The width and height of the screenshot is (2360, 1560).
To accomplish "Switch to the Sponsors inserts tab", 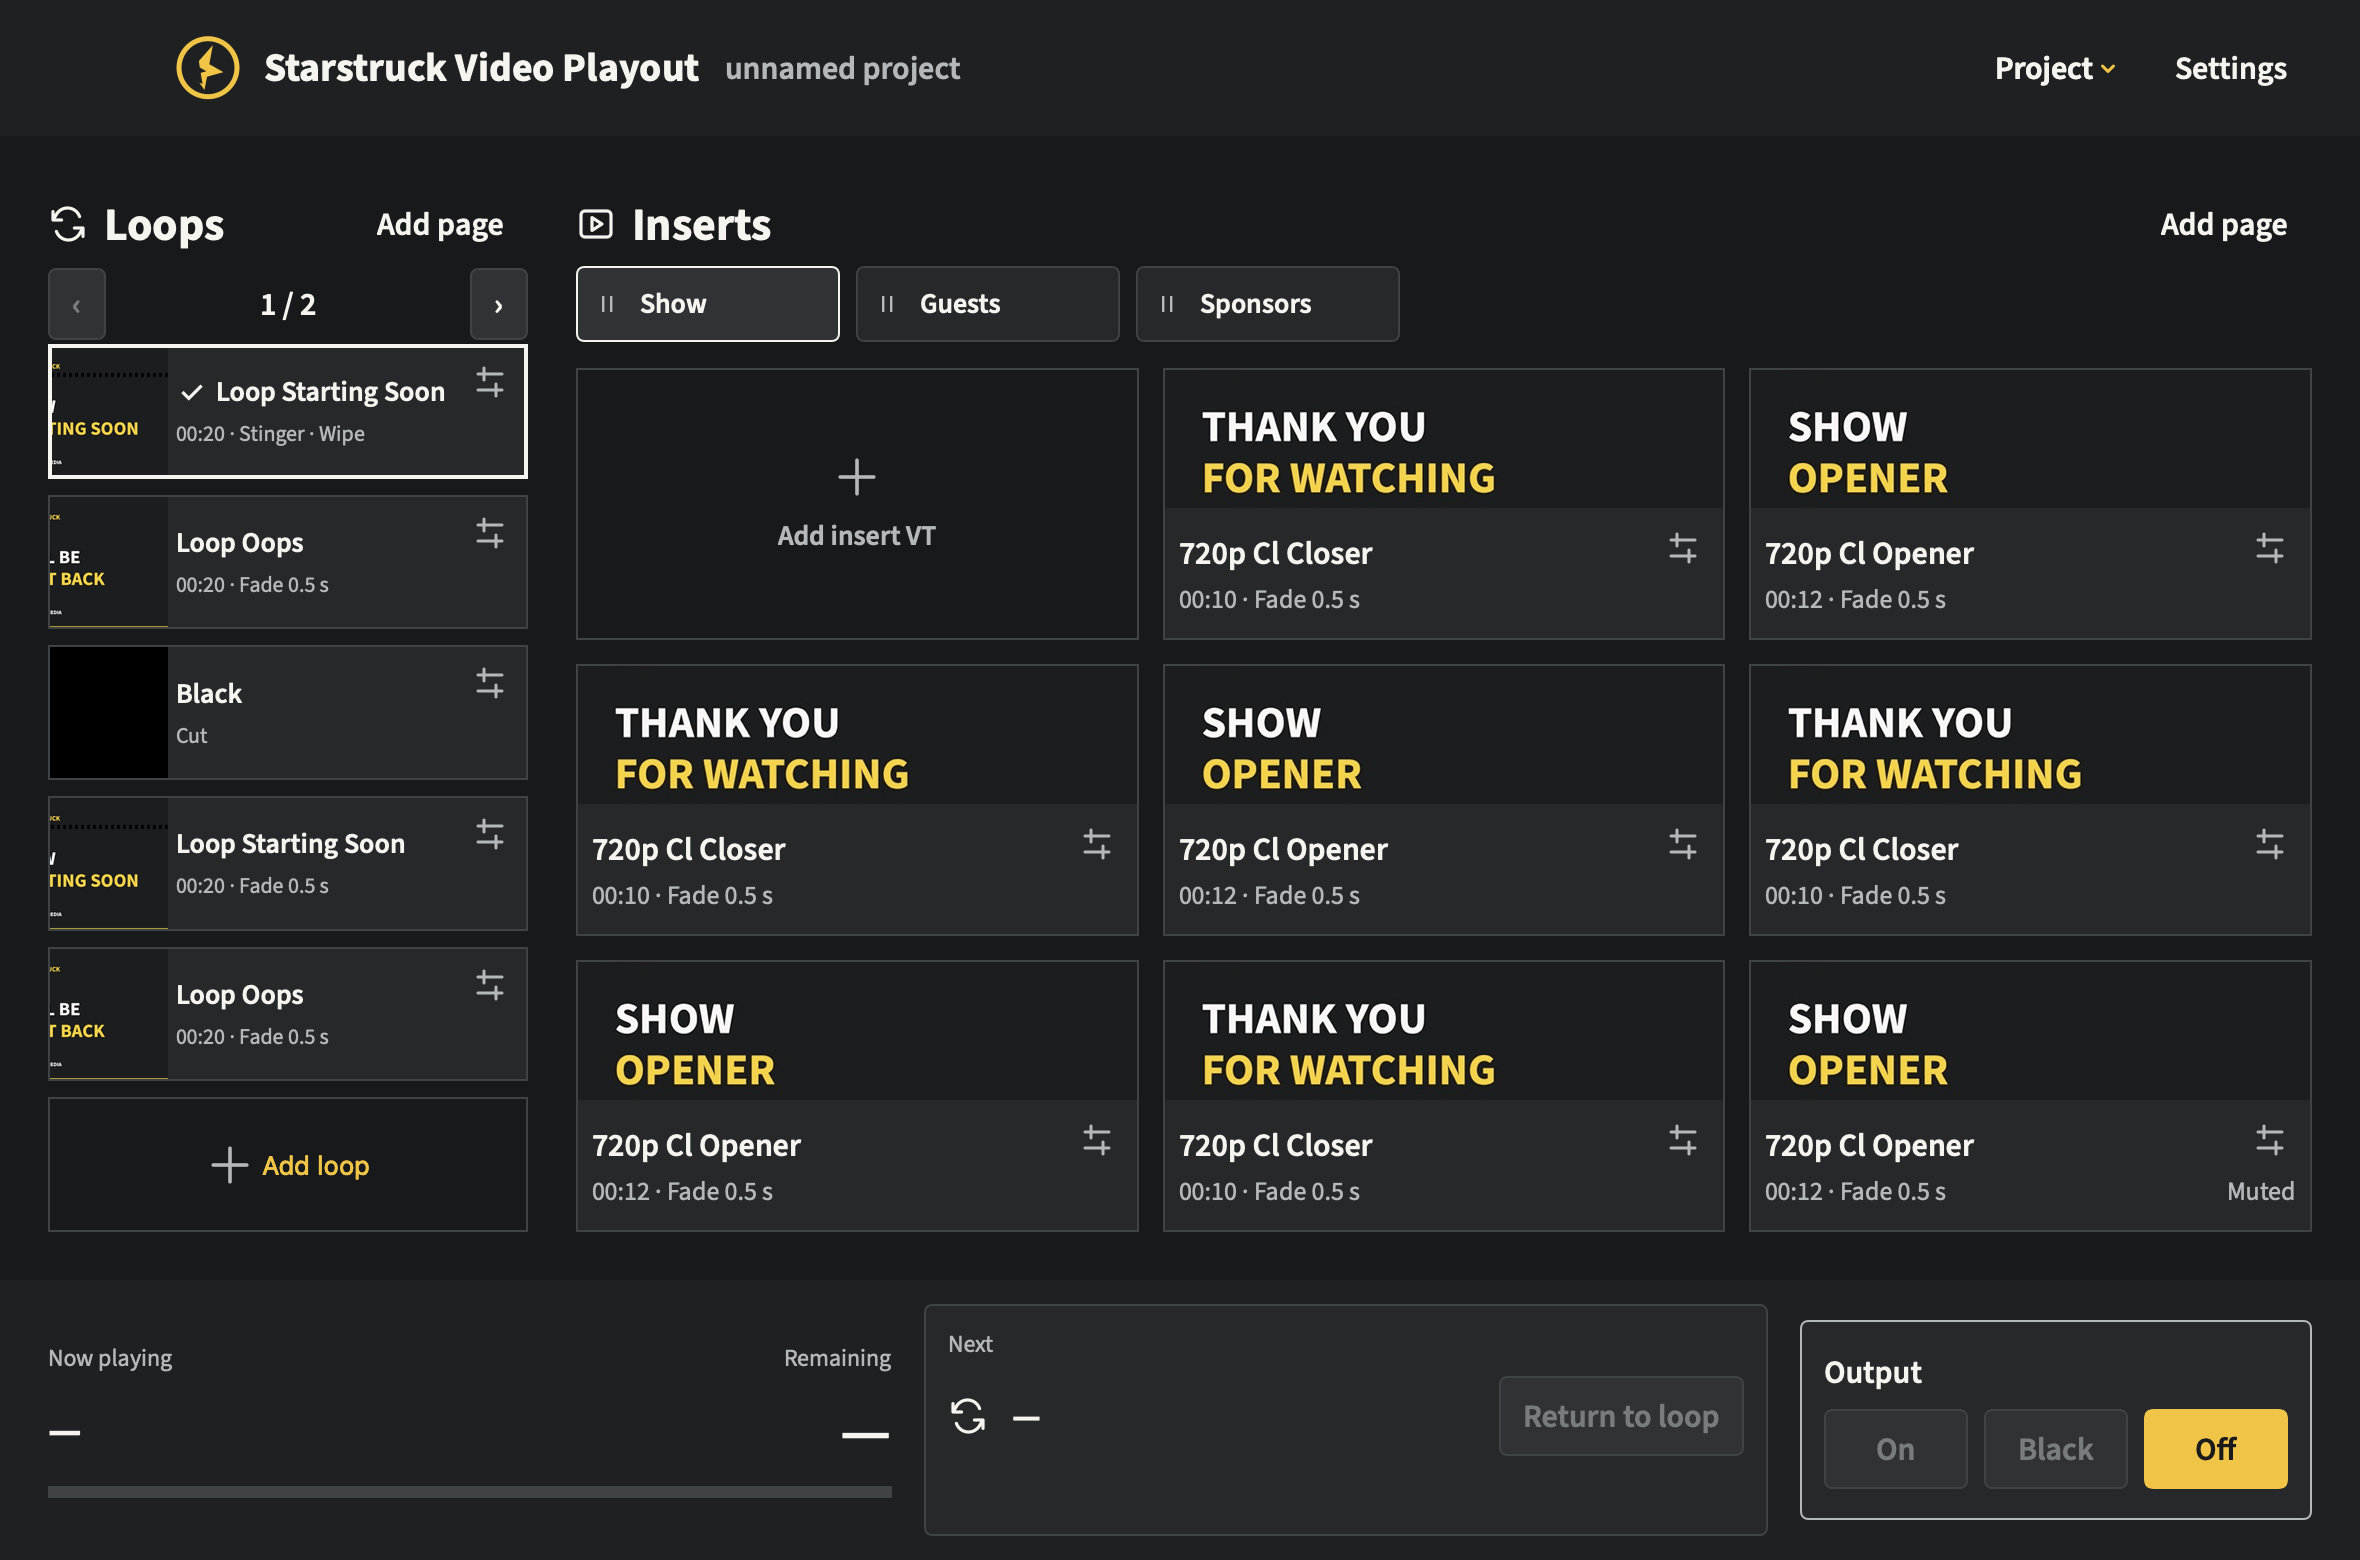I will coord(1268,304).
